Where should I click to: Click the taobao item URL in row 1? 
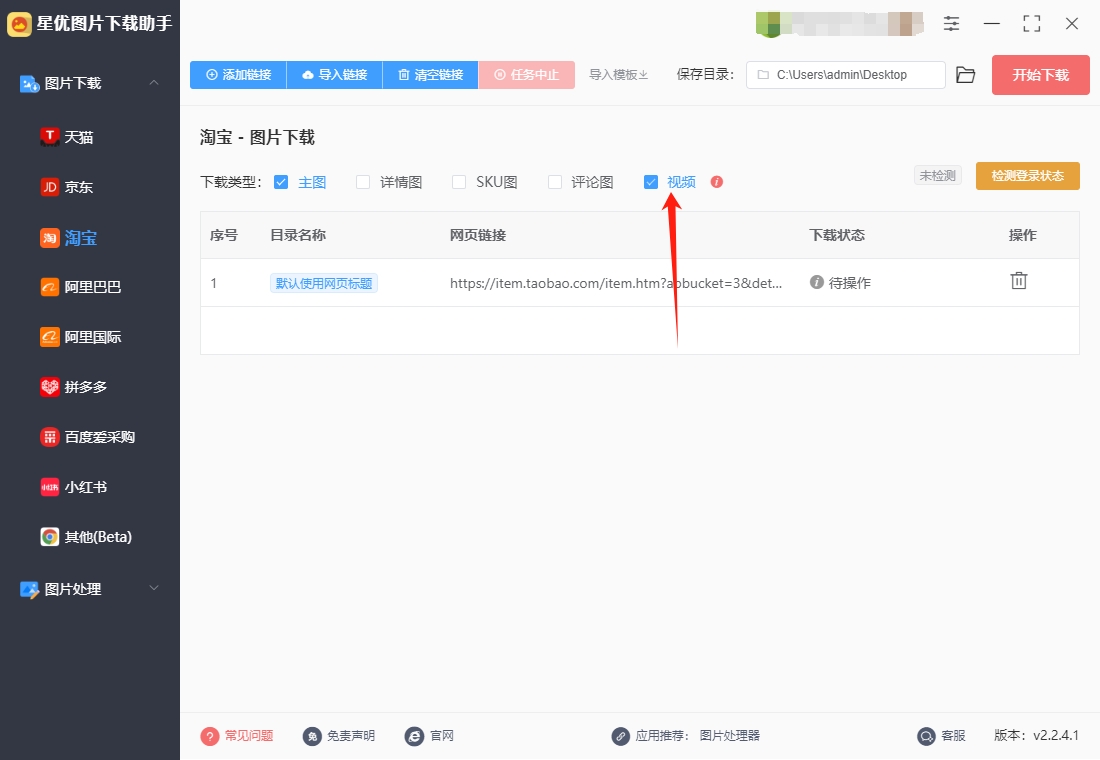(615, 283)
